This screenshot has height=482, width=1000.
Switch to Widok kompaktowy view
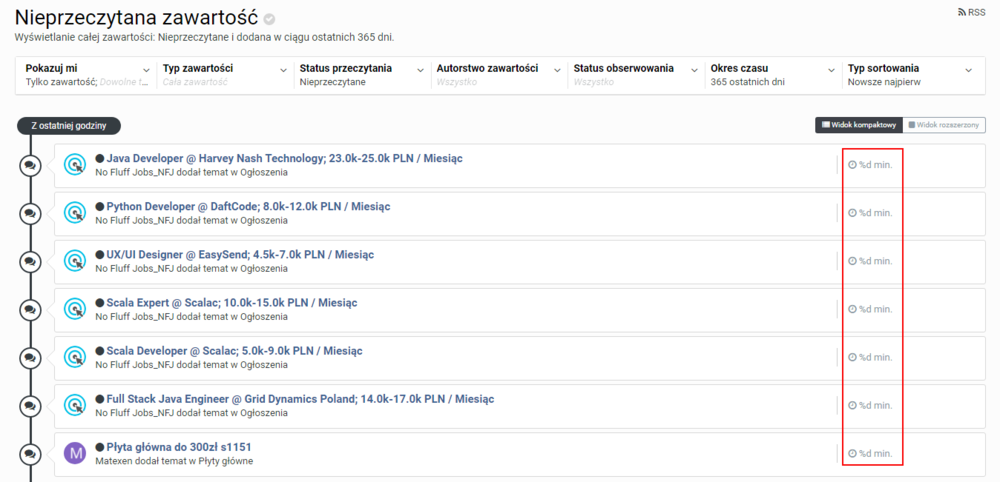coord(859,125)
